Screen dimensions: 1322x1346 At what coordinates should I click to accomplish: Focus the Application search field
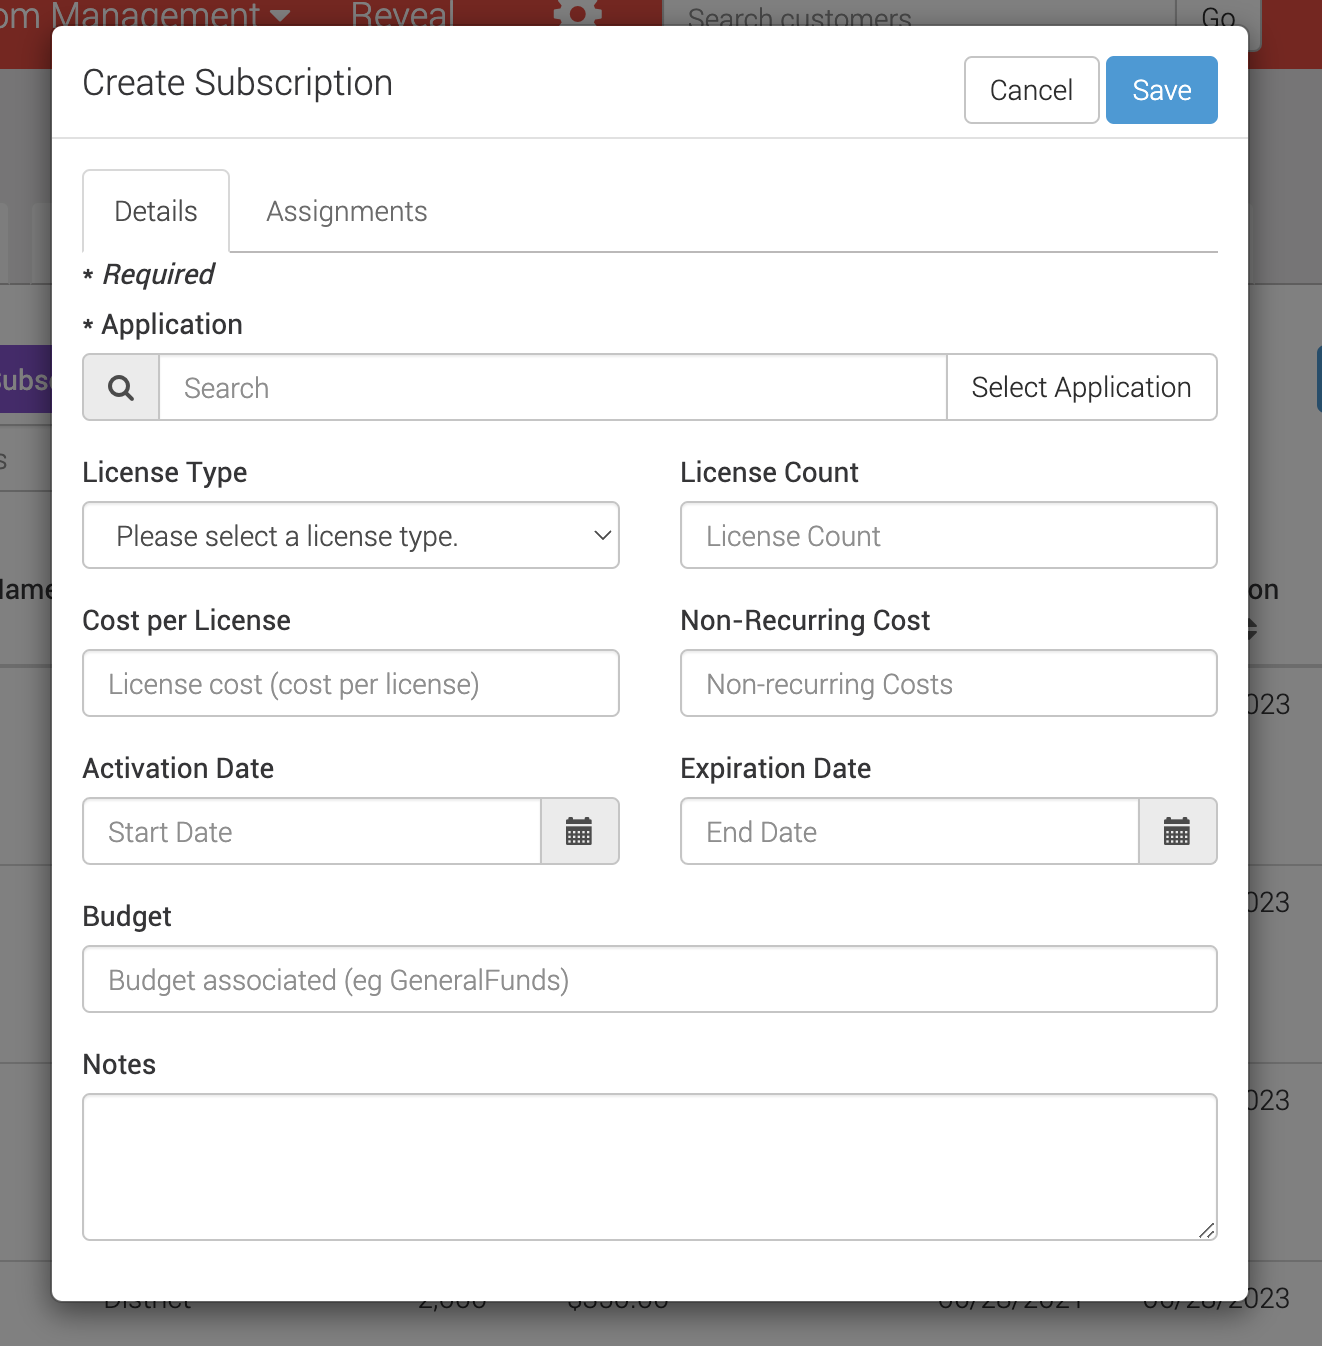pos(553,387)
